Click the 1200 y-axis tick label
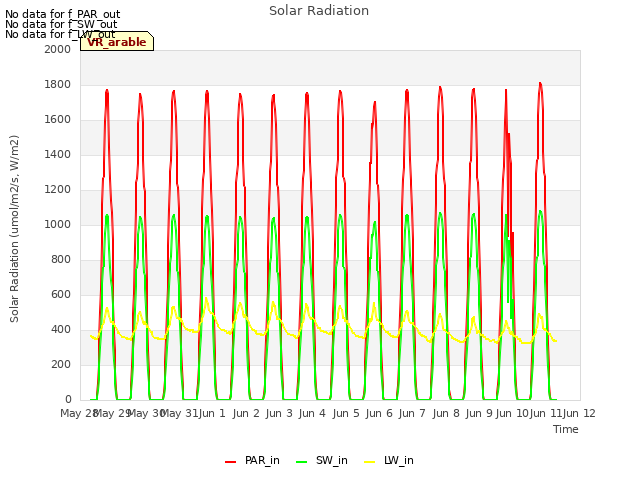This screenshot has height=480, width=640. point(58,189)
